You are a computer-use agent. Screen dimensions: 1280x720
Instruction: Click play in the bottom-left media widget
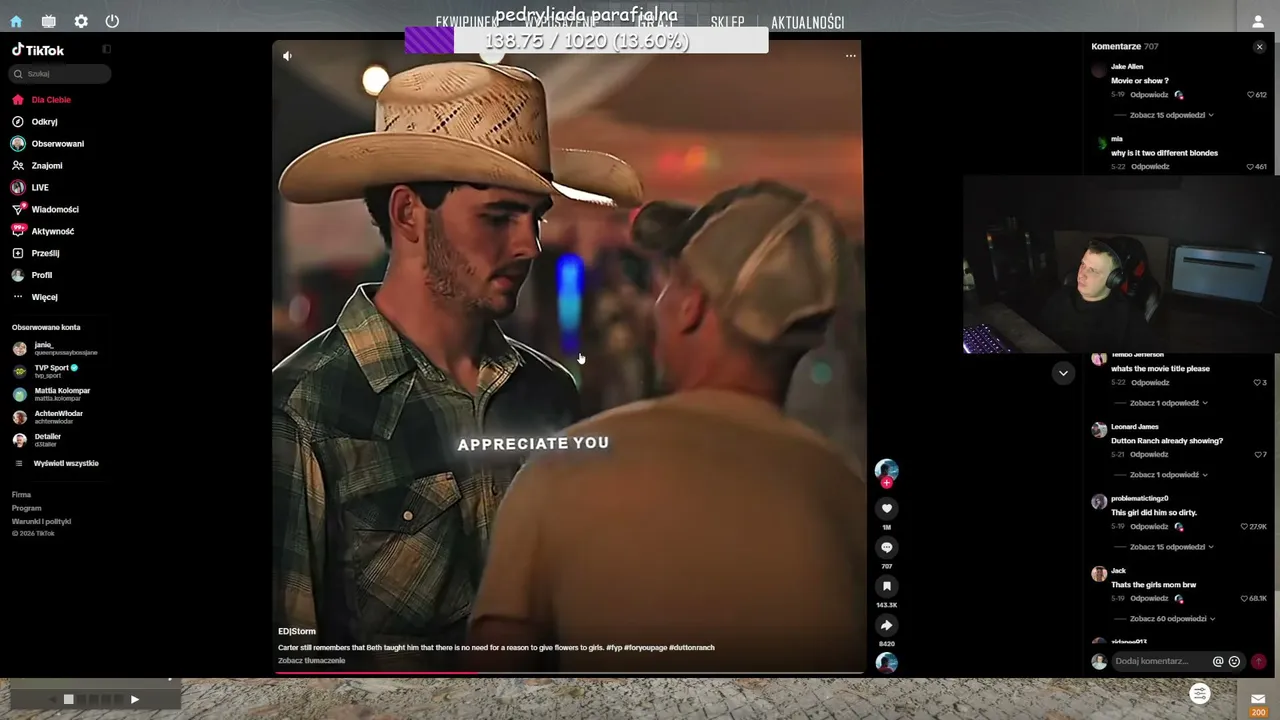(135, 700)
